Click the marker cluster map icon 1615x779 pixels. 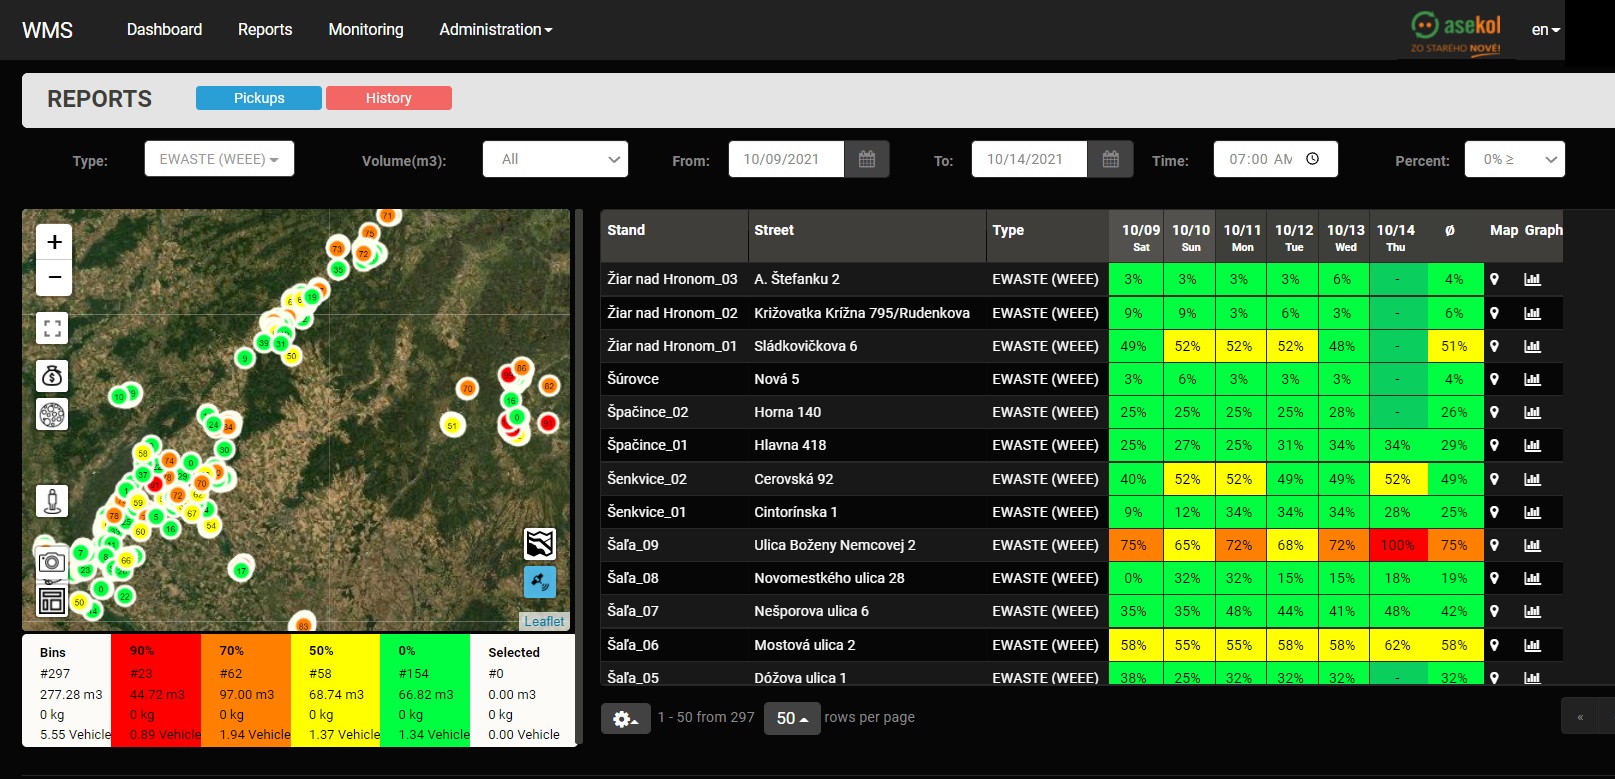coord(53,414)
